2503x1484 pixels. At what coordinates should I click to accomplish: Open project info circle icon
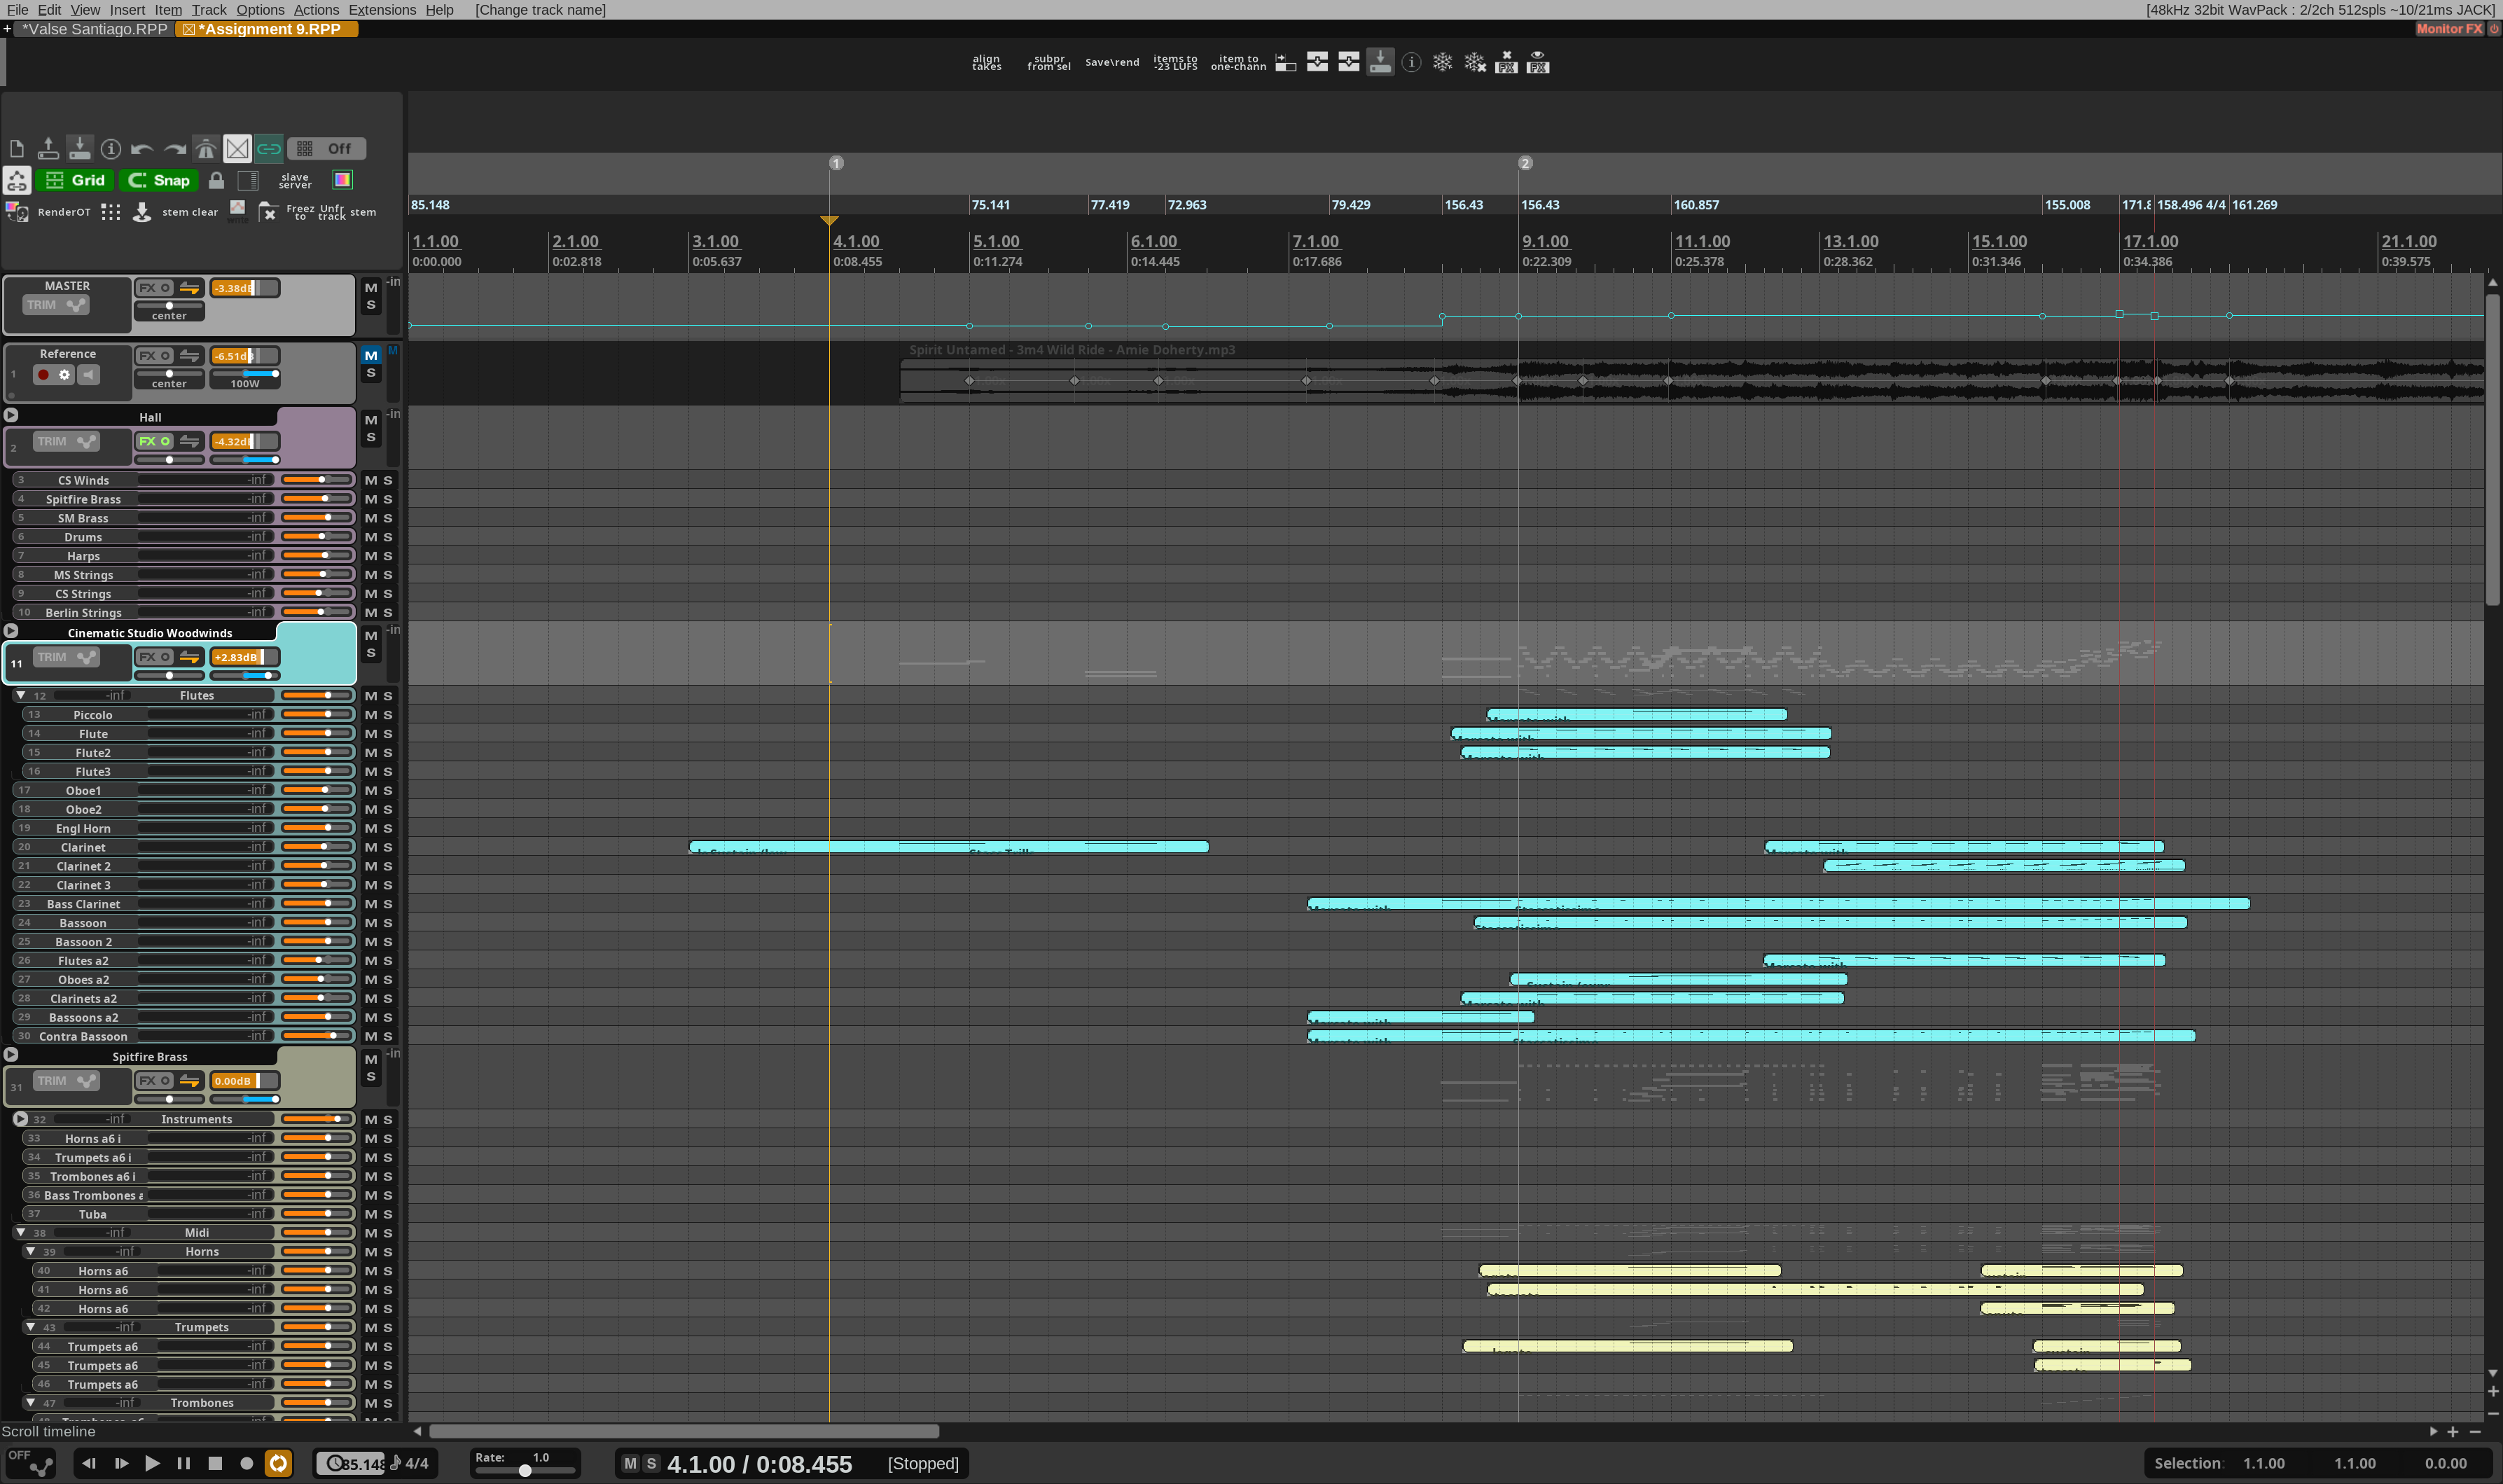pyautogui.click(x=111, y=149)
